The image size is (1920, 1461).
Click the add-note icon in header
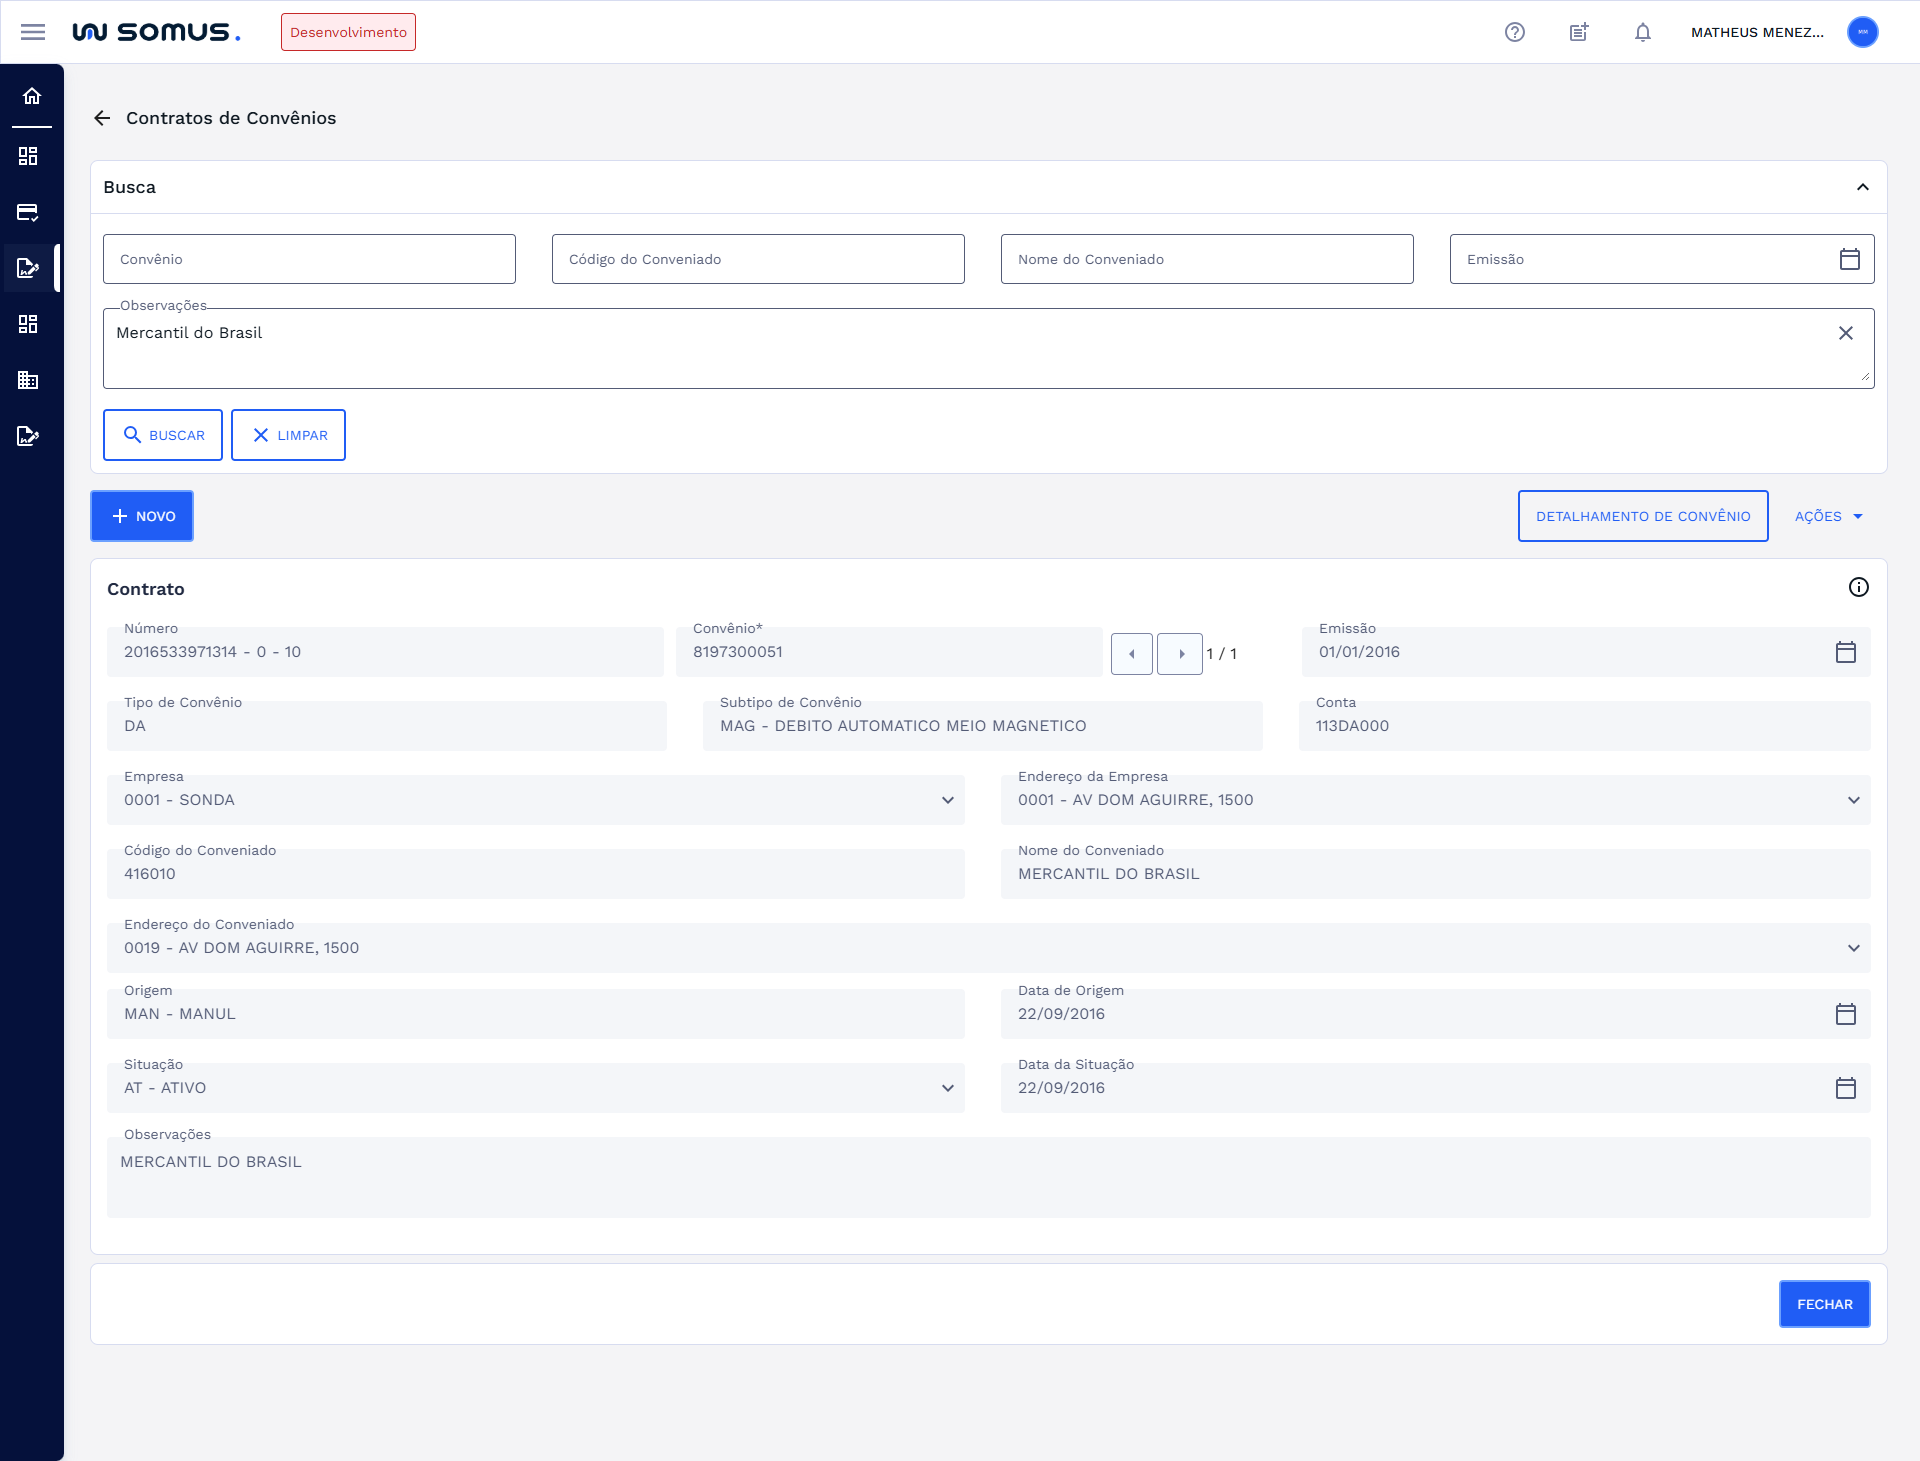pos(1579,32)
